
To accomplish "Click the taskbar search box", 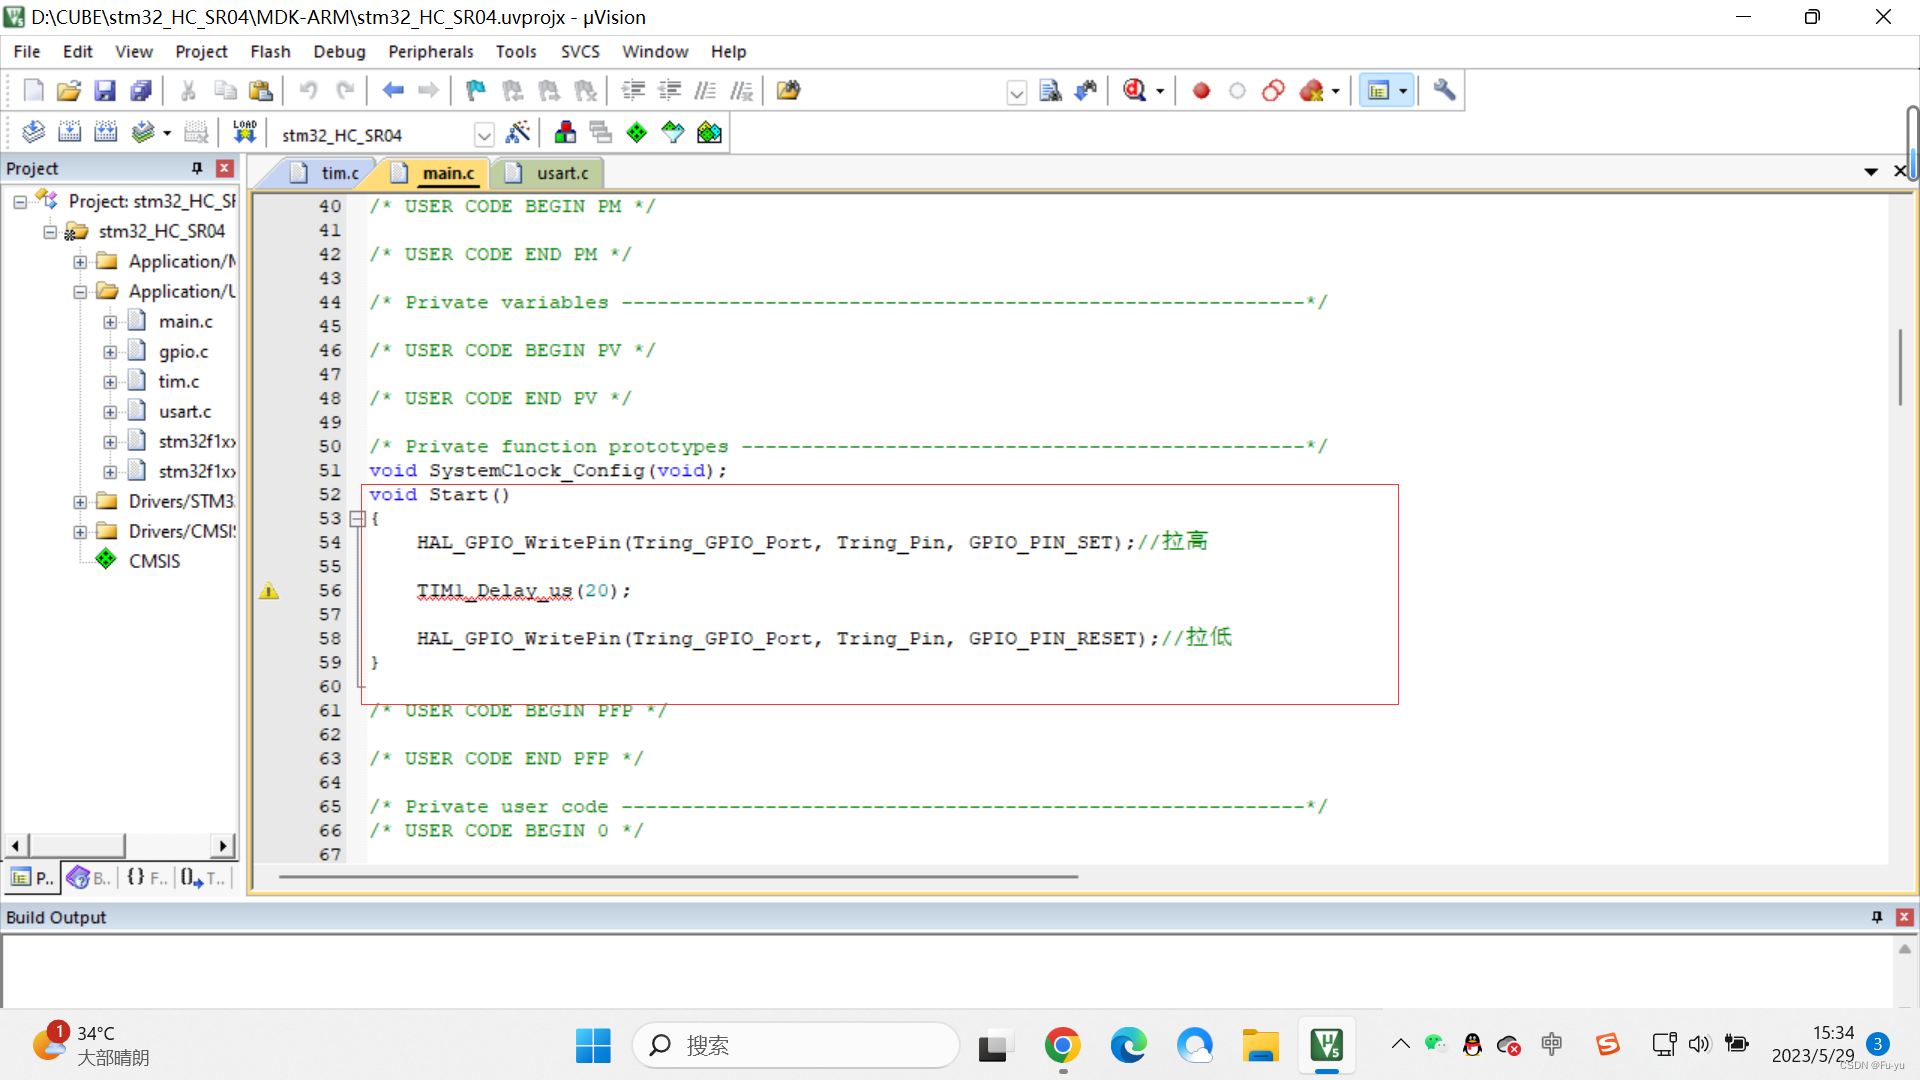I will click(795, 1046).
